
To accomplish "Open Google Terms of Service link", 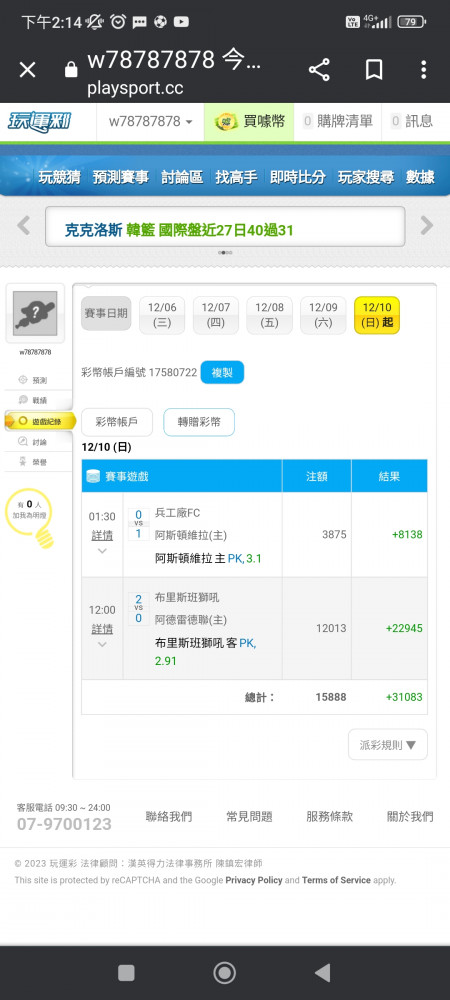I will tap(336, 880).
